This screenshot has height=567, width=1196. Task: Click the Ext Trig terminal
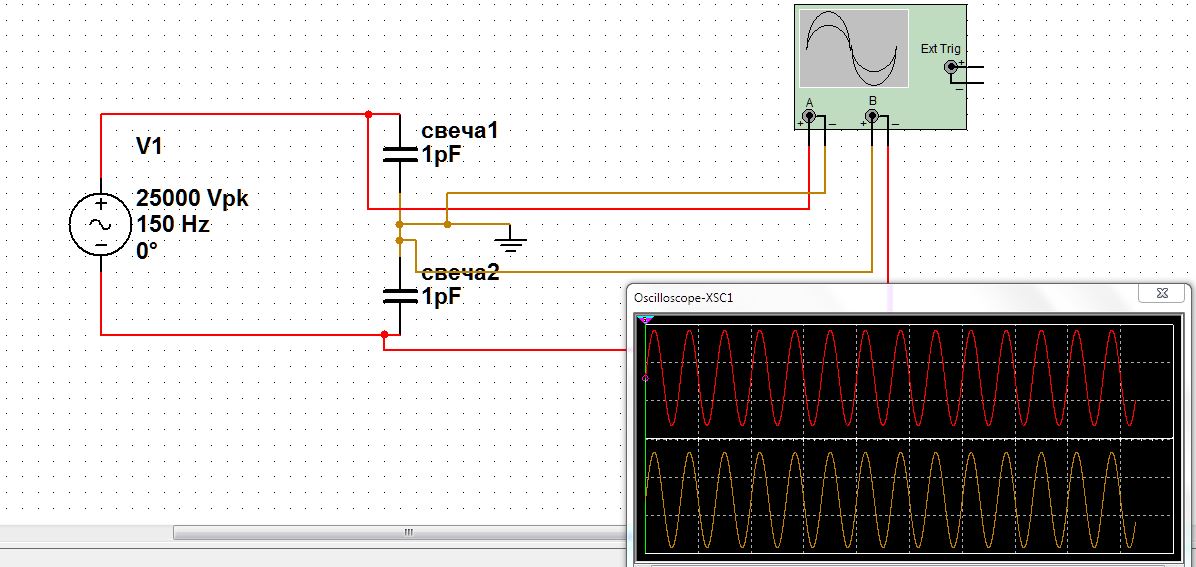(950, 67)
